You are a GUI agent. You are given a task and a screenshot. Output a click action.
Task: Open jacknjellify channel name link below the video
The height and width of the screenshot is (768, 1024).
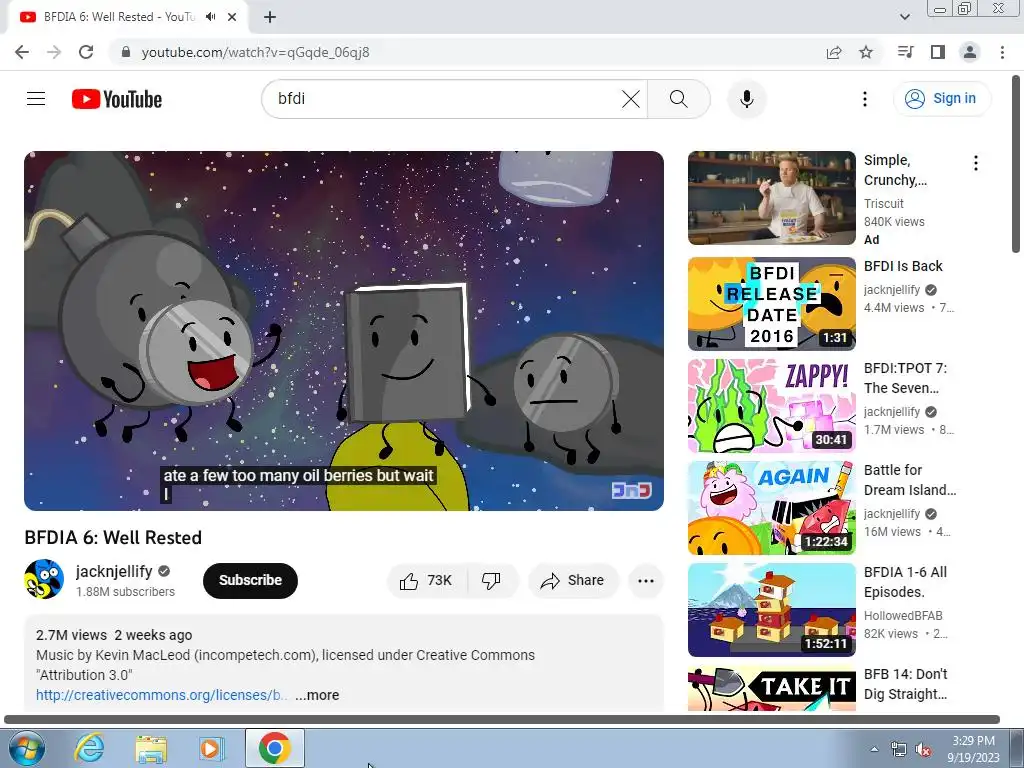coord(114,571)
